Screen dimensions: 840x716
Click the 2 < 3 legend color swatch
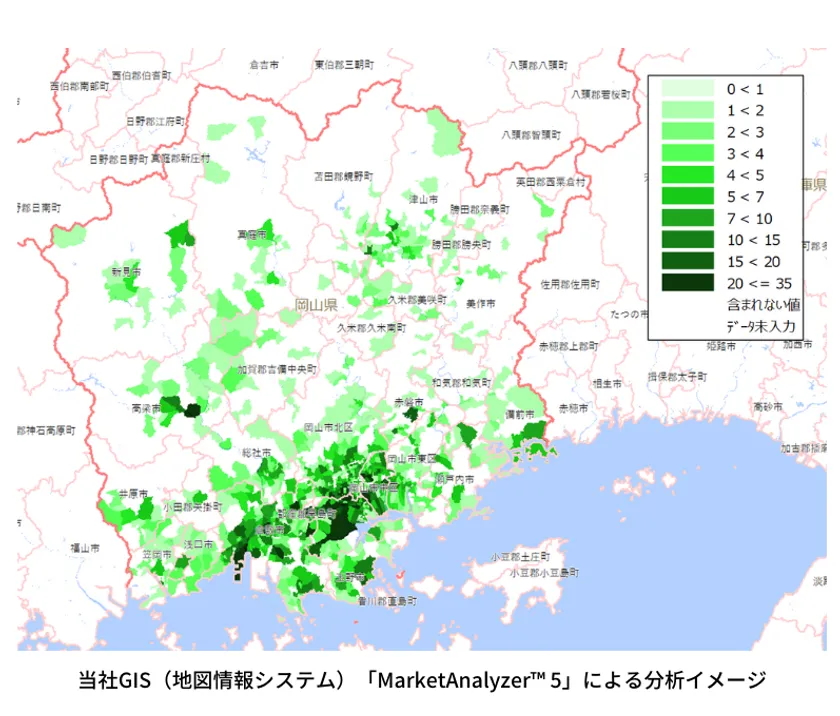tap(687, 131)
